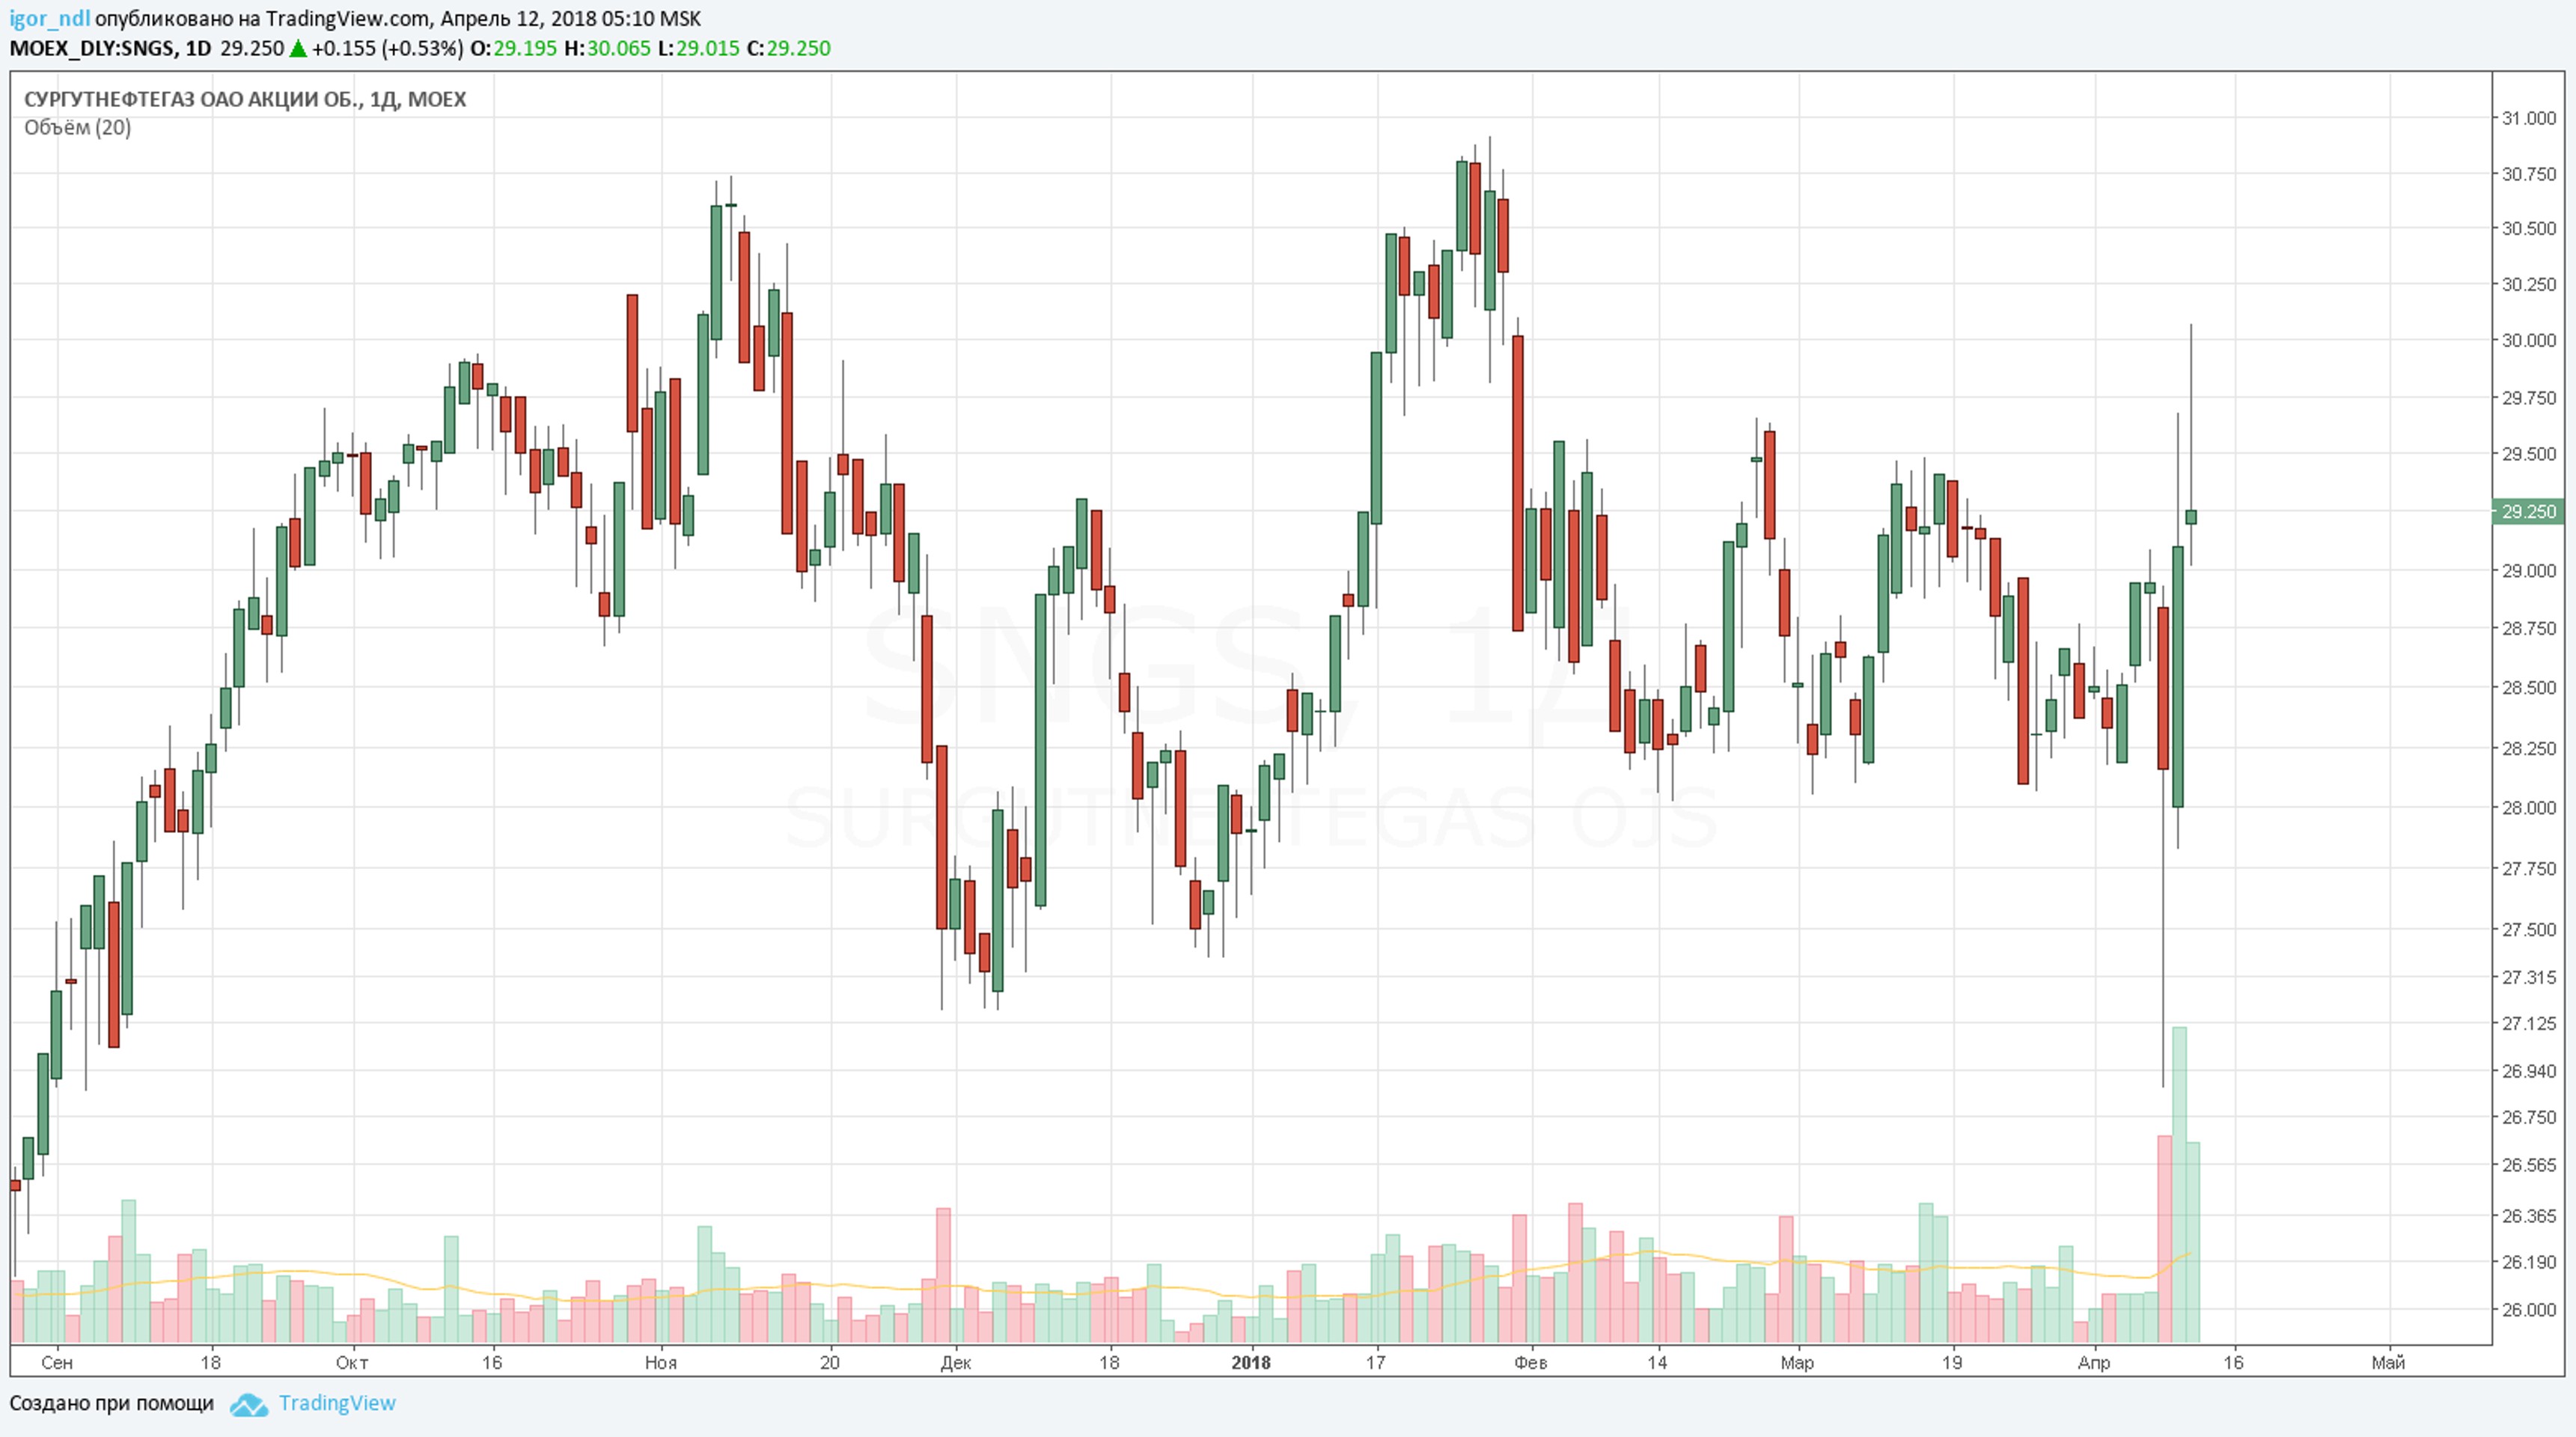
Task: Click the Дек month label on time axis
Action: [955, 1362]
